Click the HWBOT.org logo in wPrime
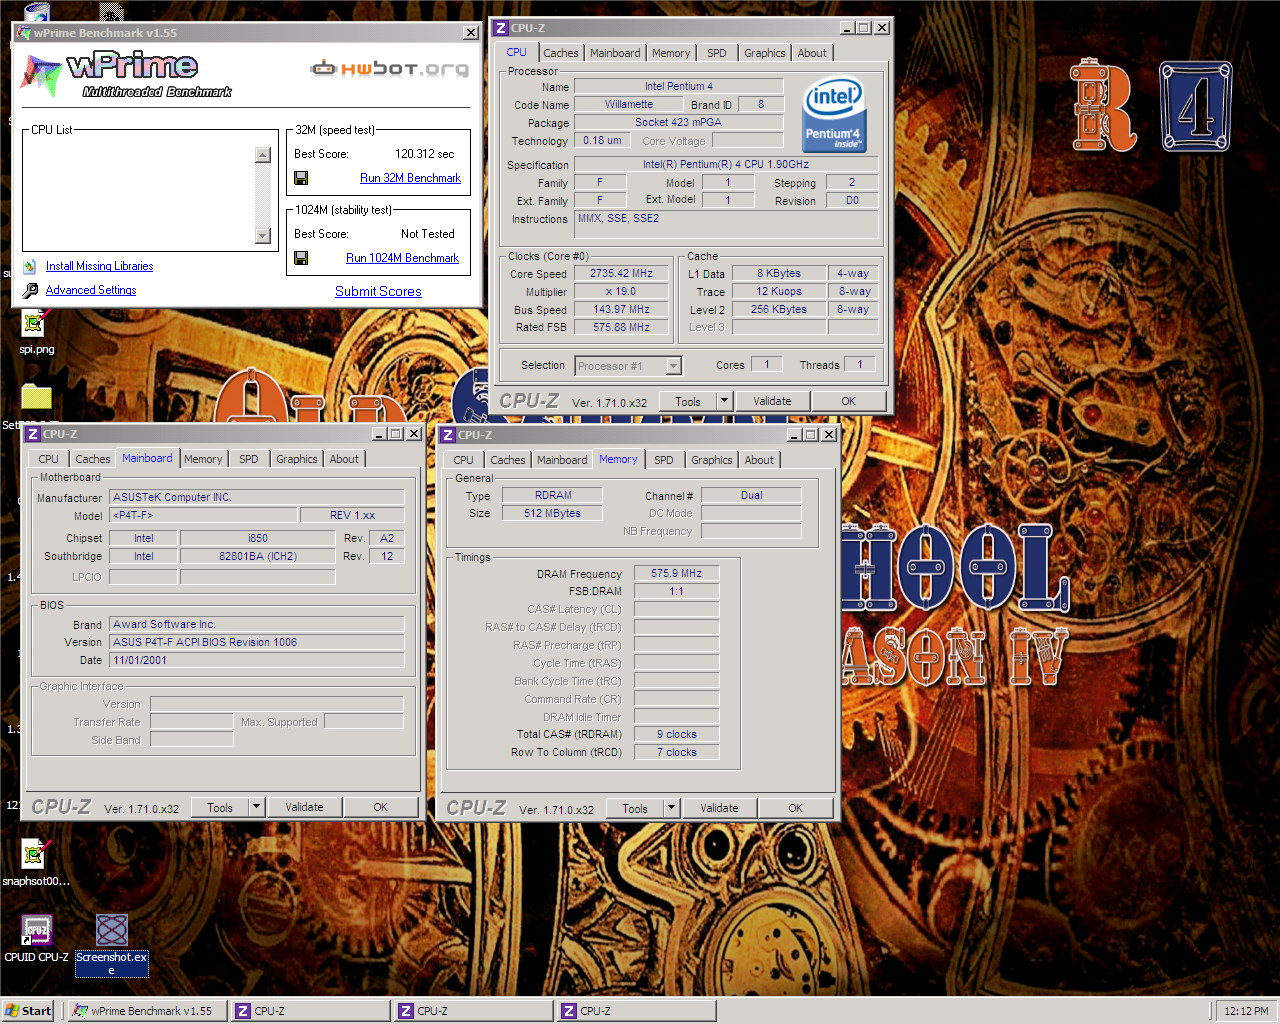The width and height of the screenshot is (1280, 1024). pyautogui.click(x=389, y=69)
